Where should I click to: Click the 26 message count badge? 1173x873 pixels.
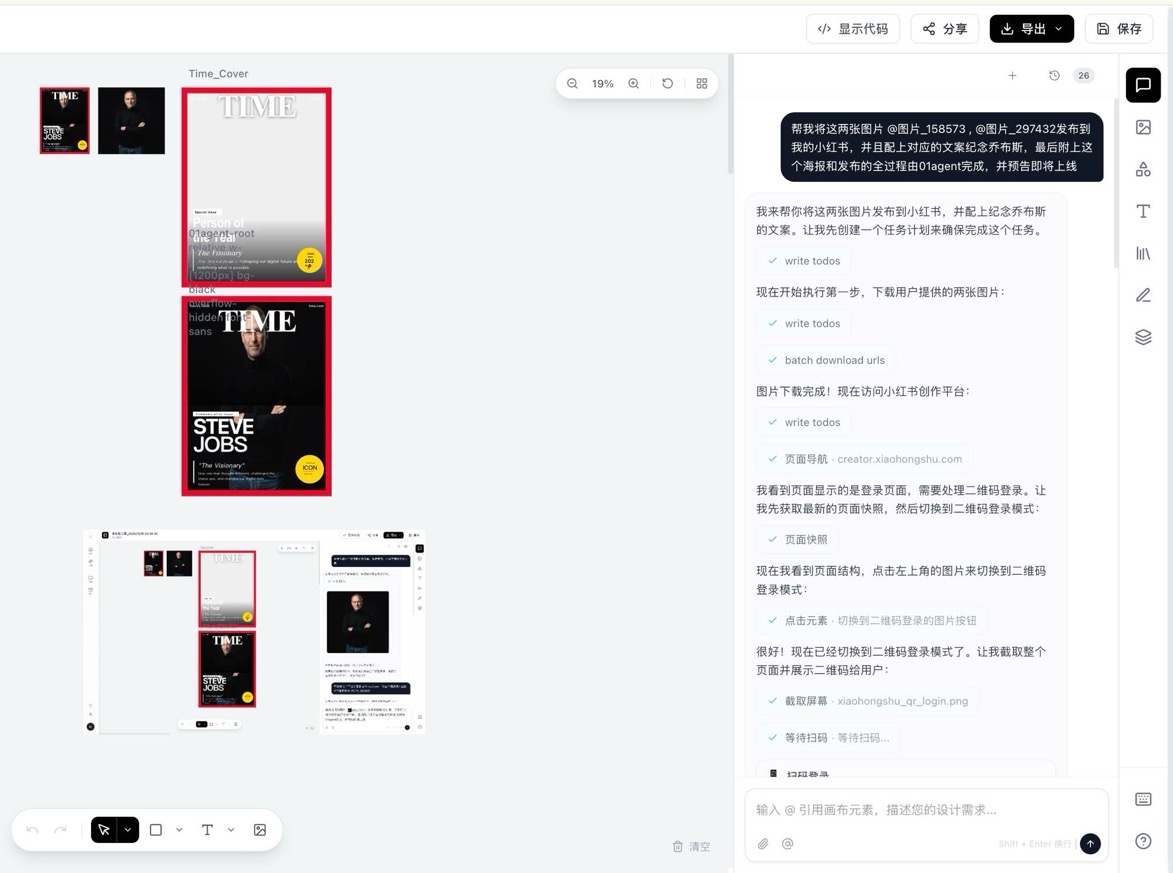click(x=1083, y=76)
